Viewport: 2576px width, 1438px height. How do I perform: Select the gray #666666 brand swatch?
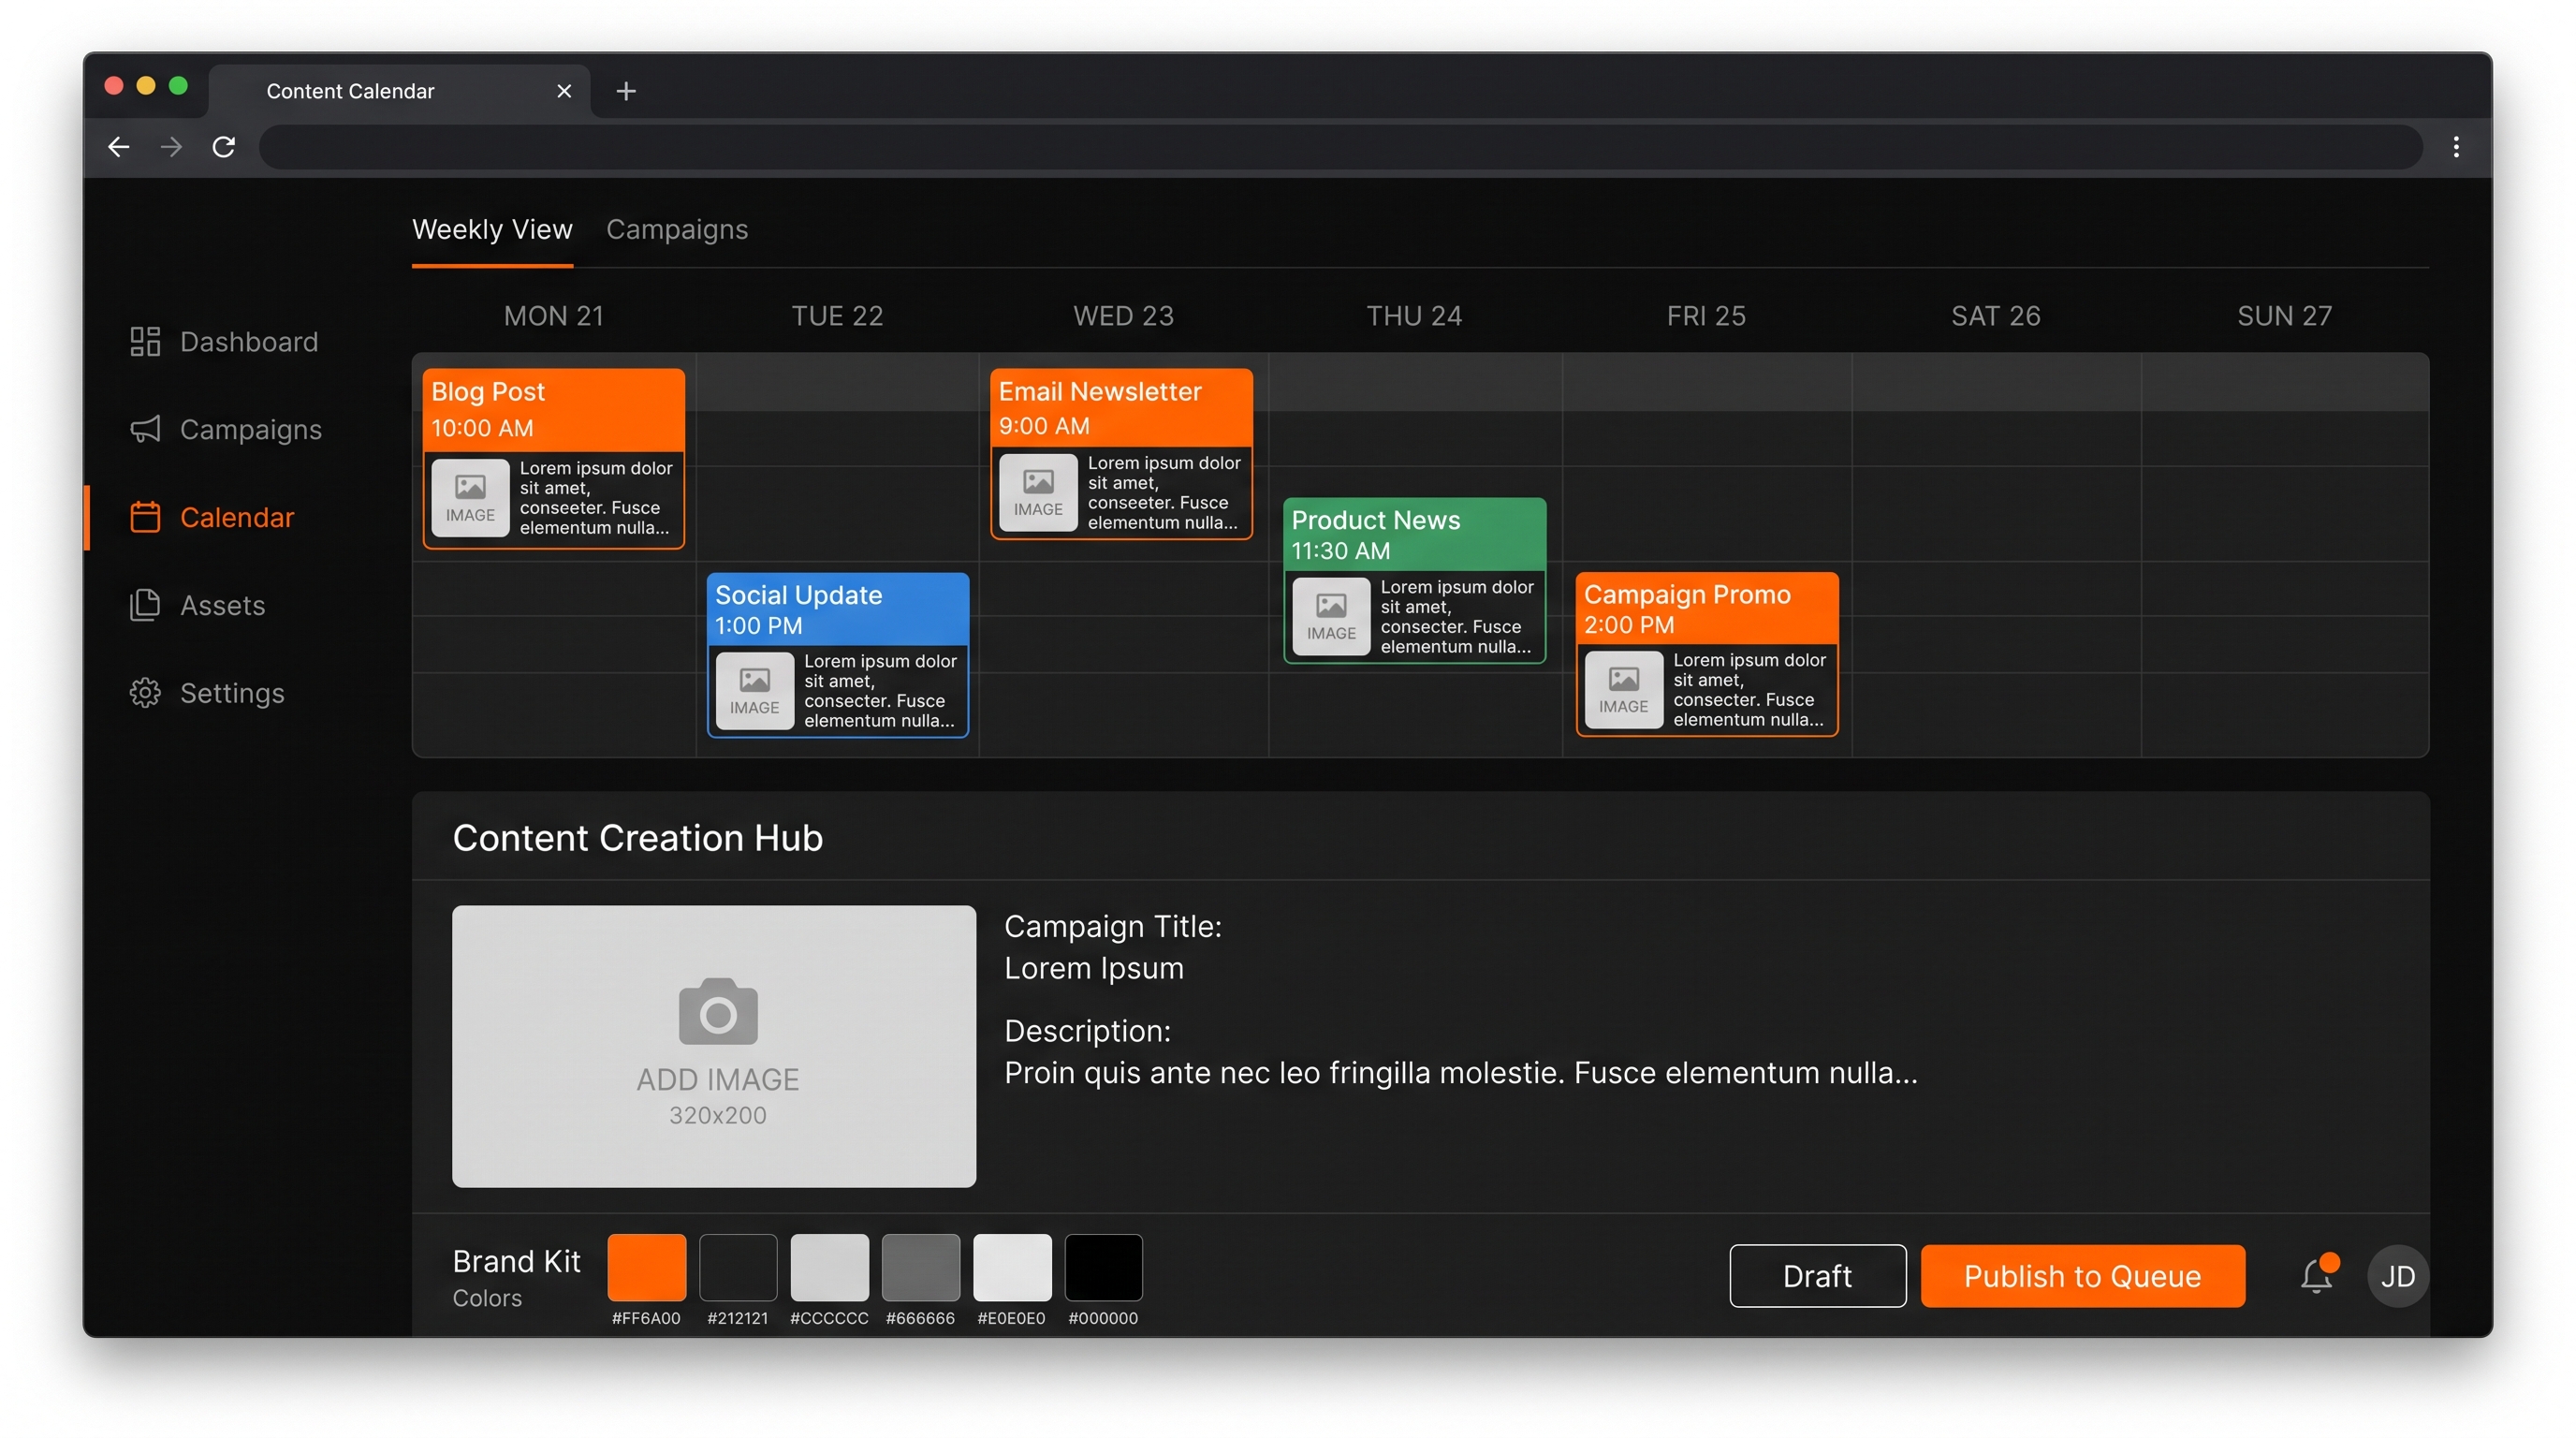[920, 1267]
